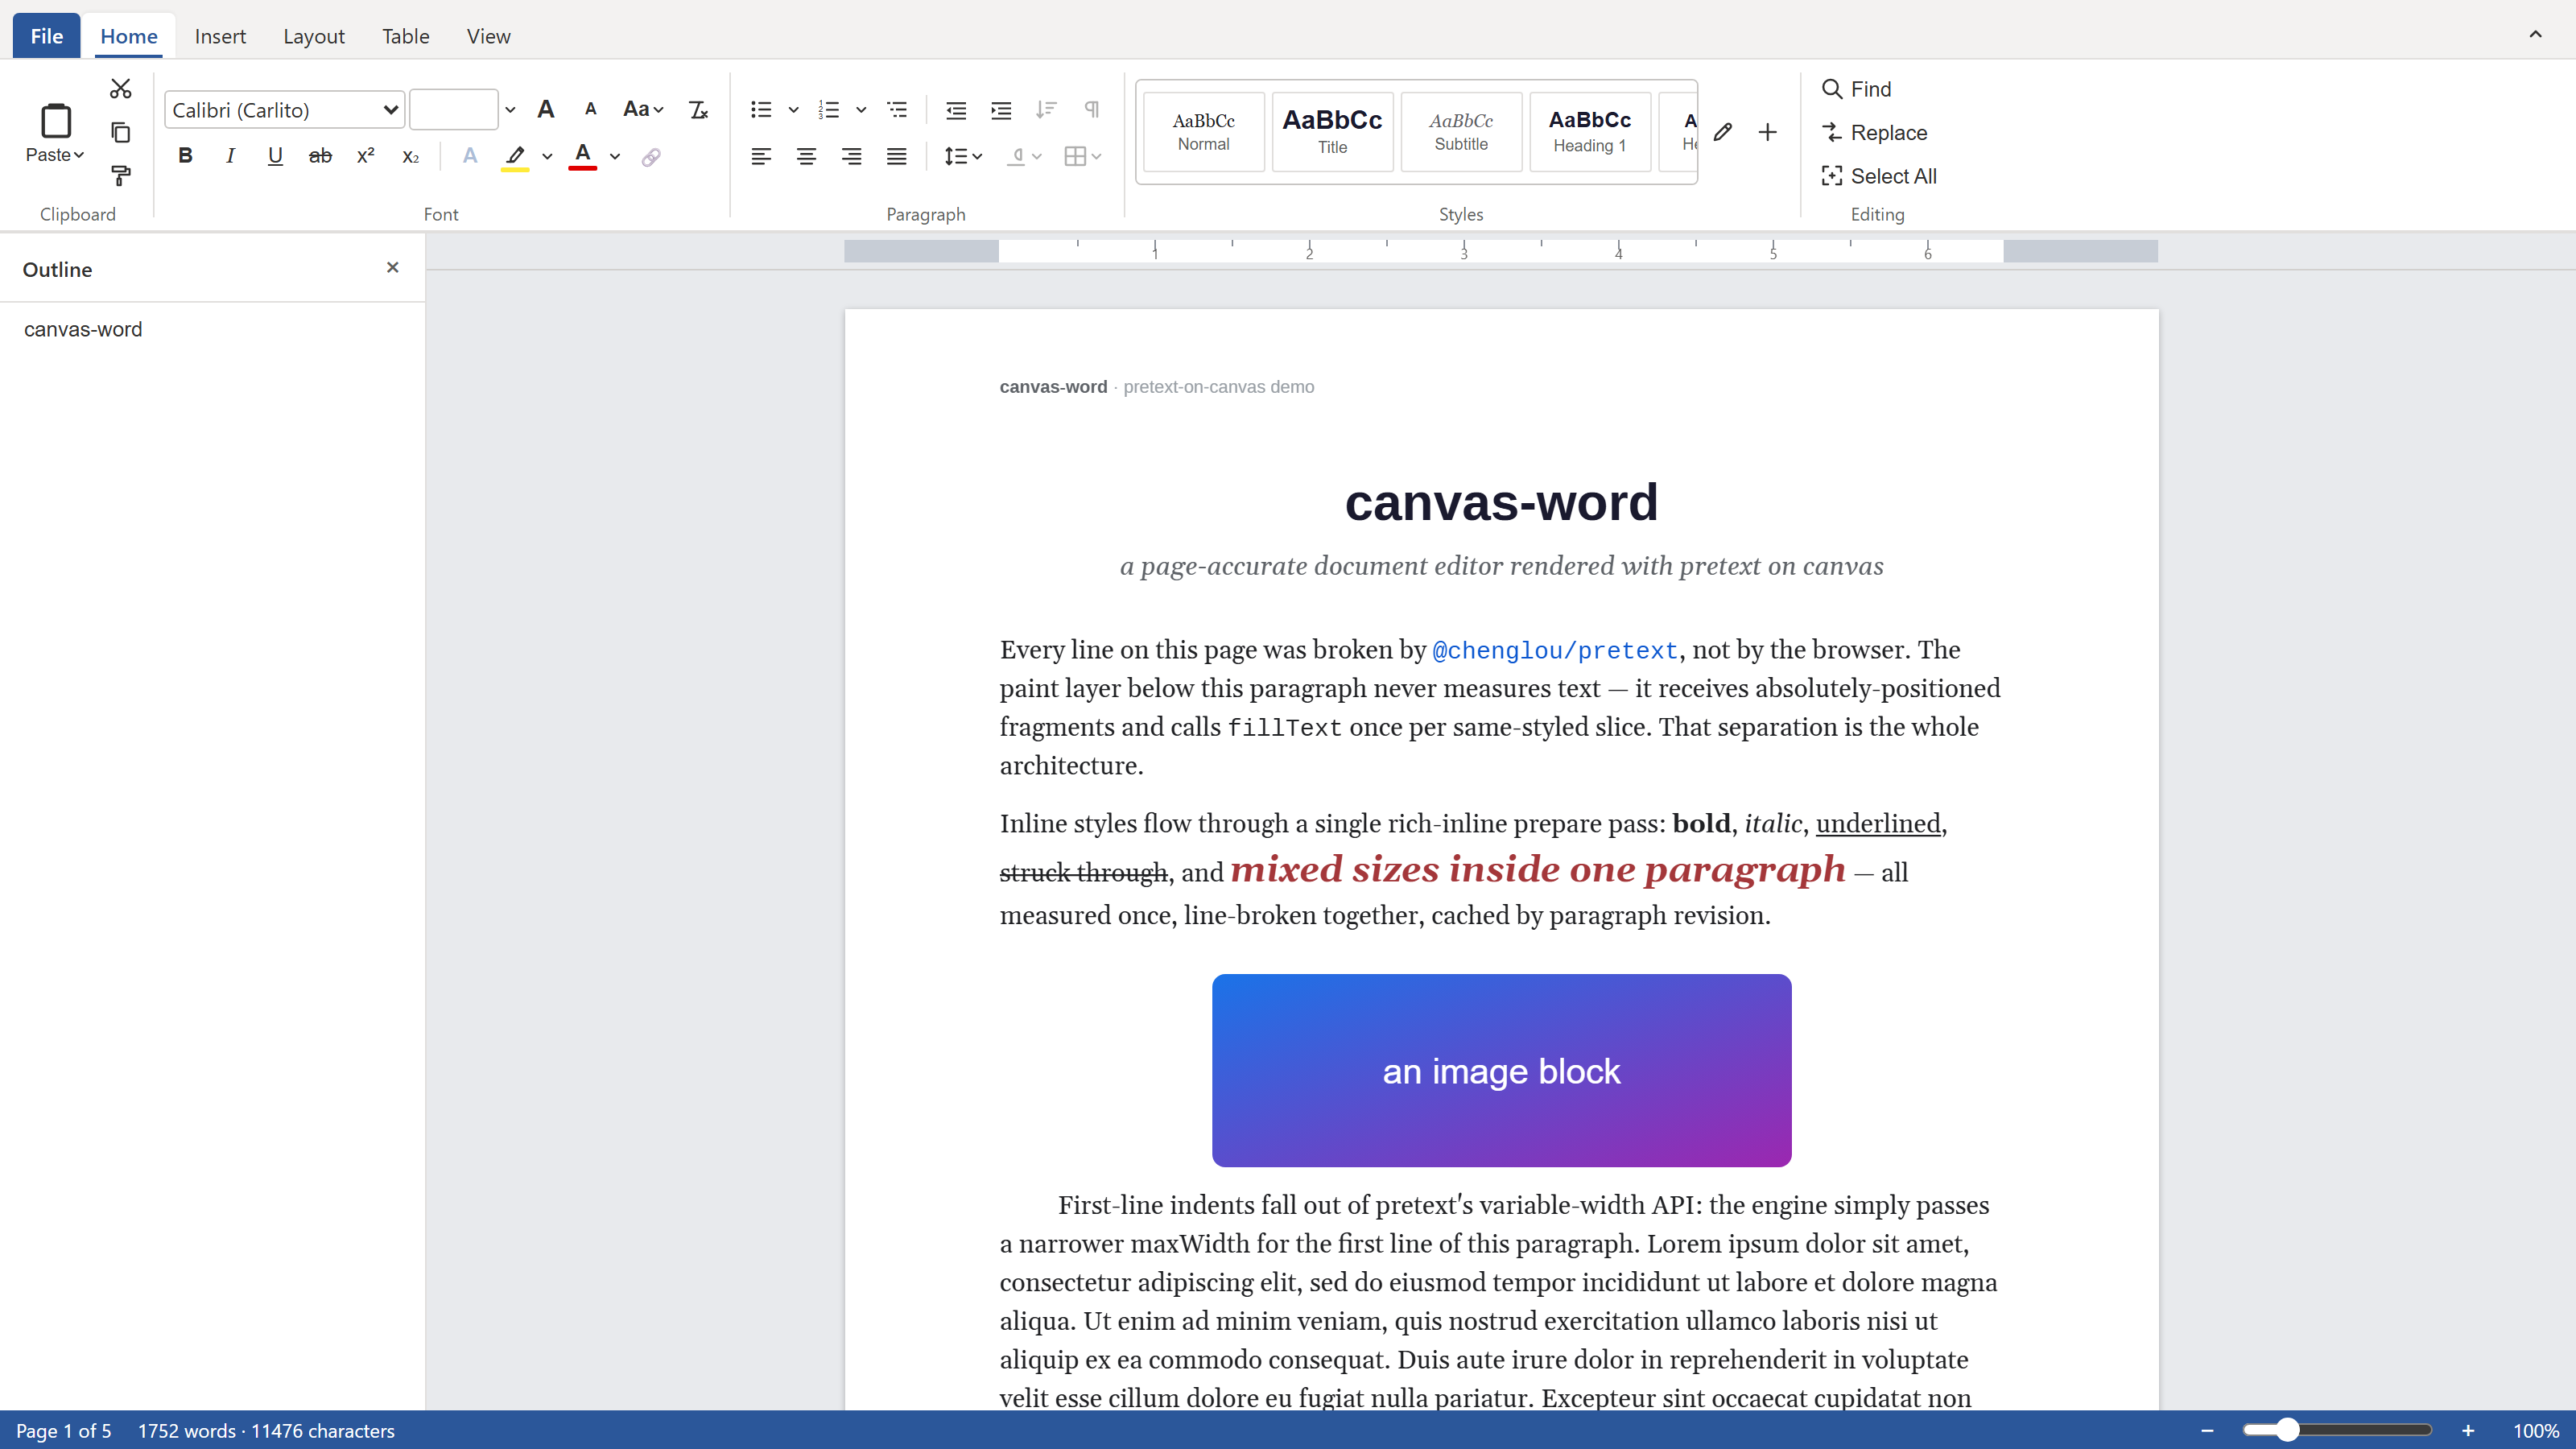
Task: Switch to the Home tab
Action: pyautogui.click(x=129, y=36)
